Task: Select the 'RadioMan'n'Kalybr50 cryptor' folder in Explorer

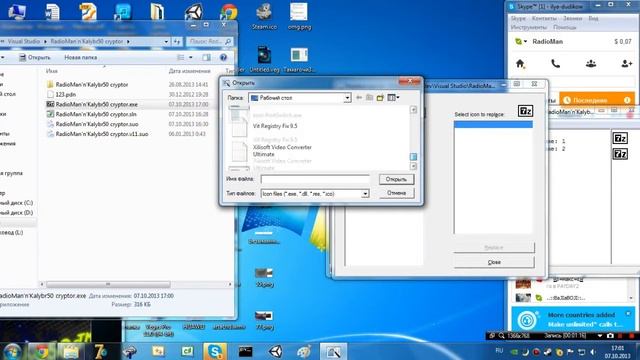Action: (92, 84)
